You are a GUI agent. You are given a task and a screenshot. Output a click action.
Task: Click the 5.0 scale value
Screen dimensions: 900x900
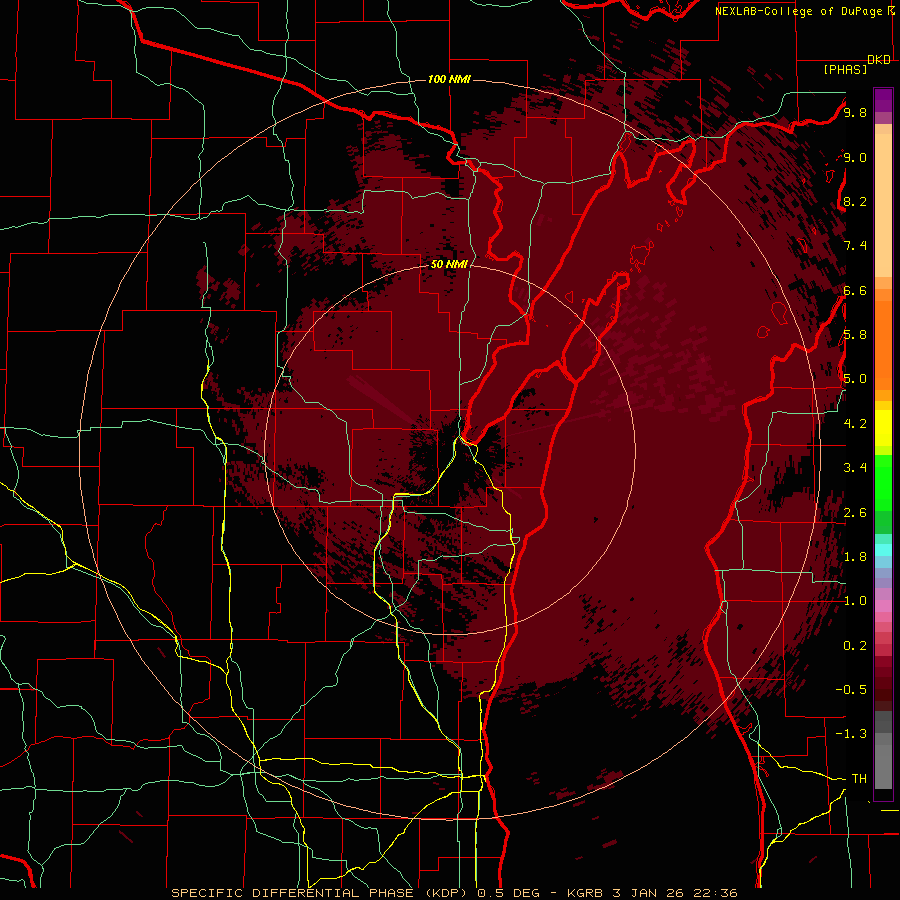[855, 379]
